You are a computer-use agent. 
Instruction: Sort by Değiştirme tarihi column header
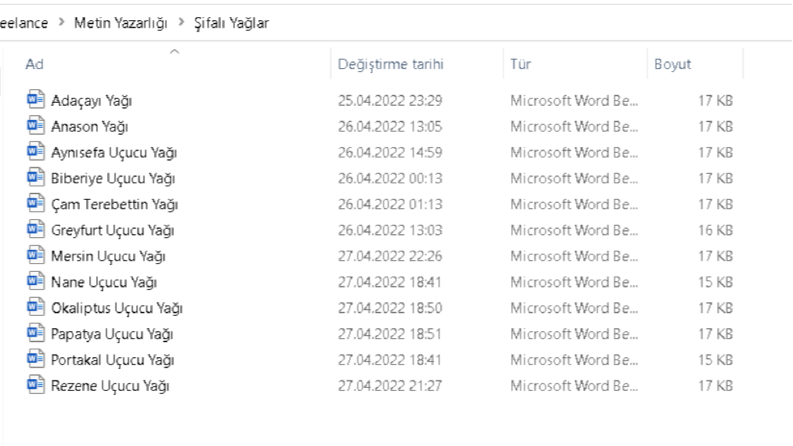coord(390,64)
